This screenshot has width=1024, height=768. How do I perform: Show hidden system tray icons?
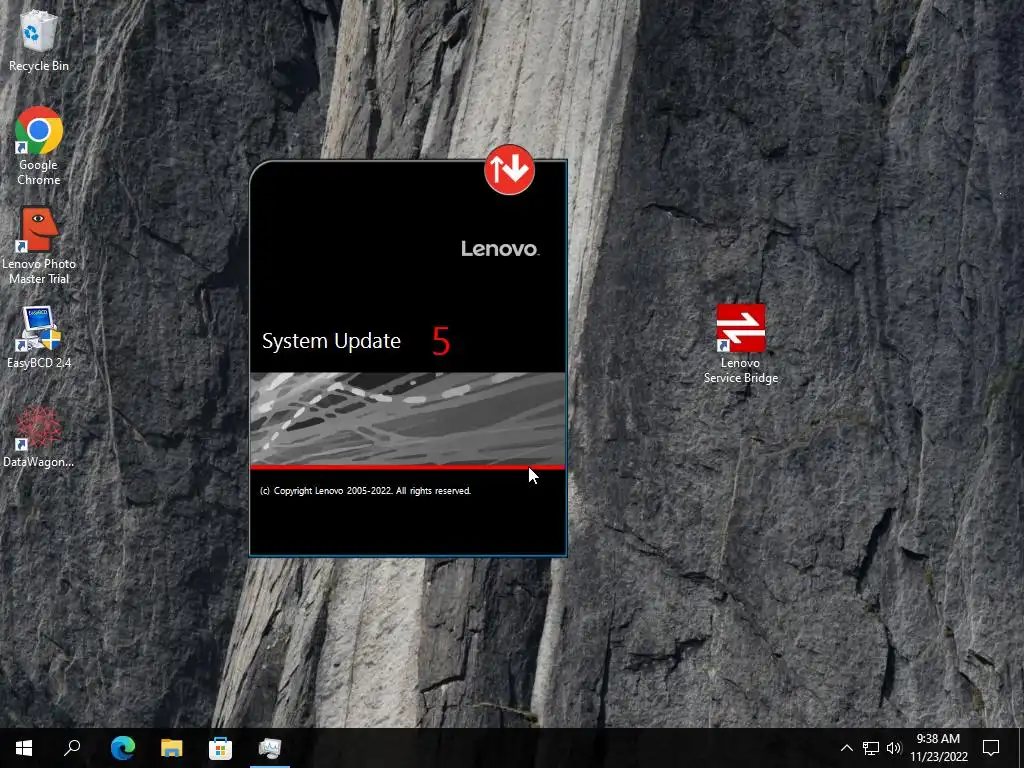click(846, 748)
